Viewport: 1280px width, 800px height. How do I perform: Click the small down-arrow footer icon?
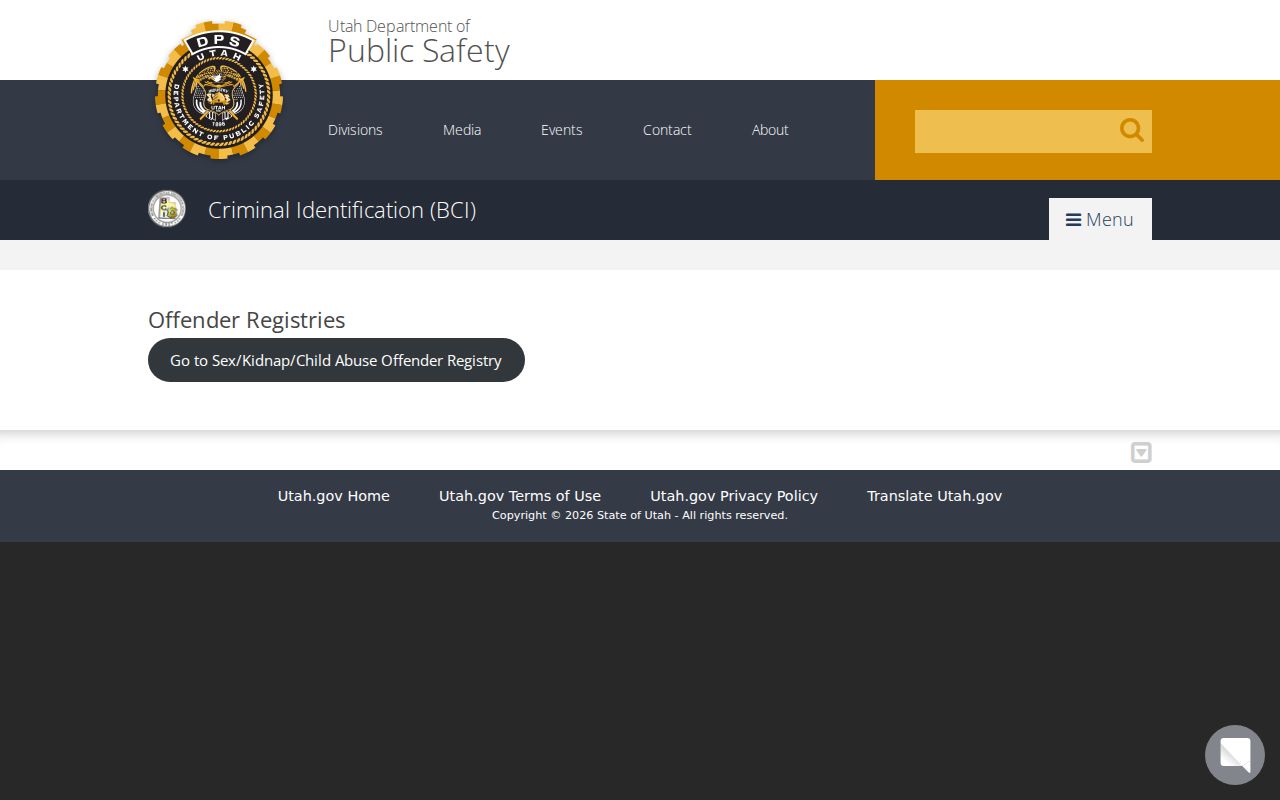1141,453
